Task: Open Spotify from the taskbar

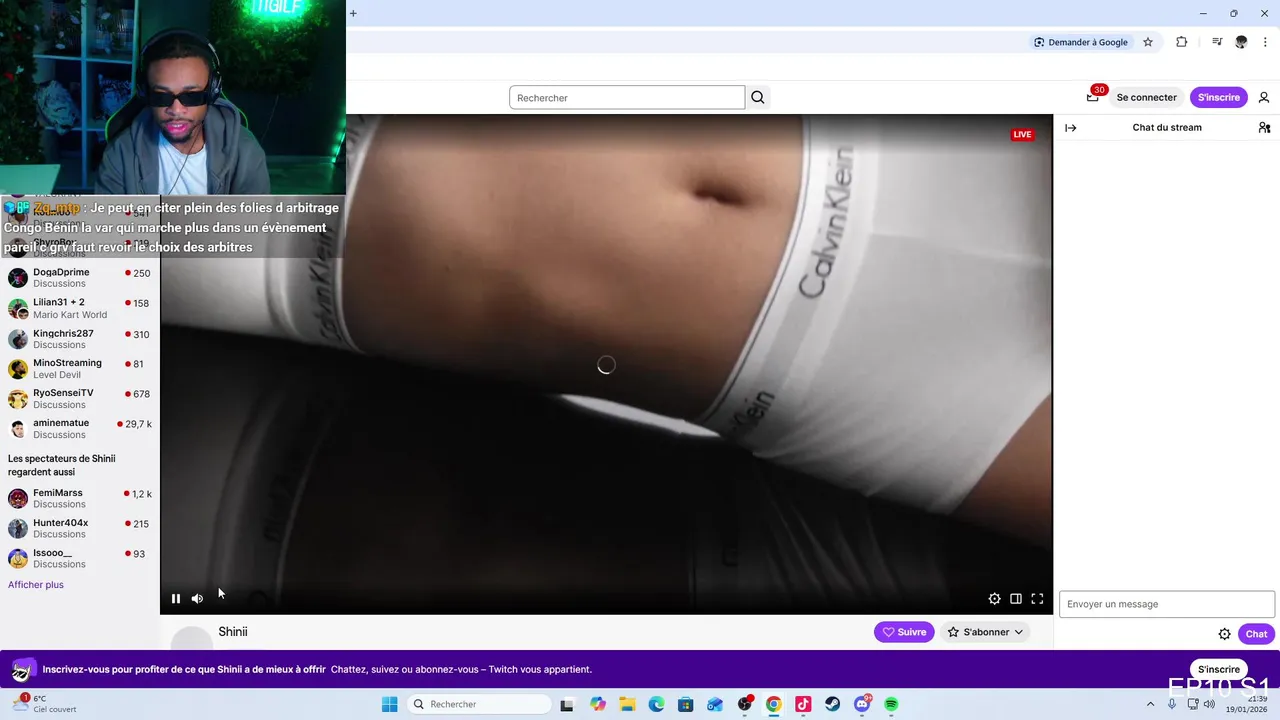Action: click(x=891, y=704)
